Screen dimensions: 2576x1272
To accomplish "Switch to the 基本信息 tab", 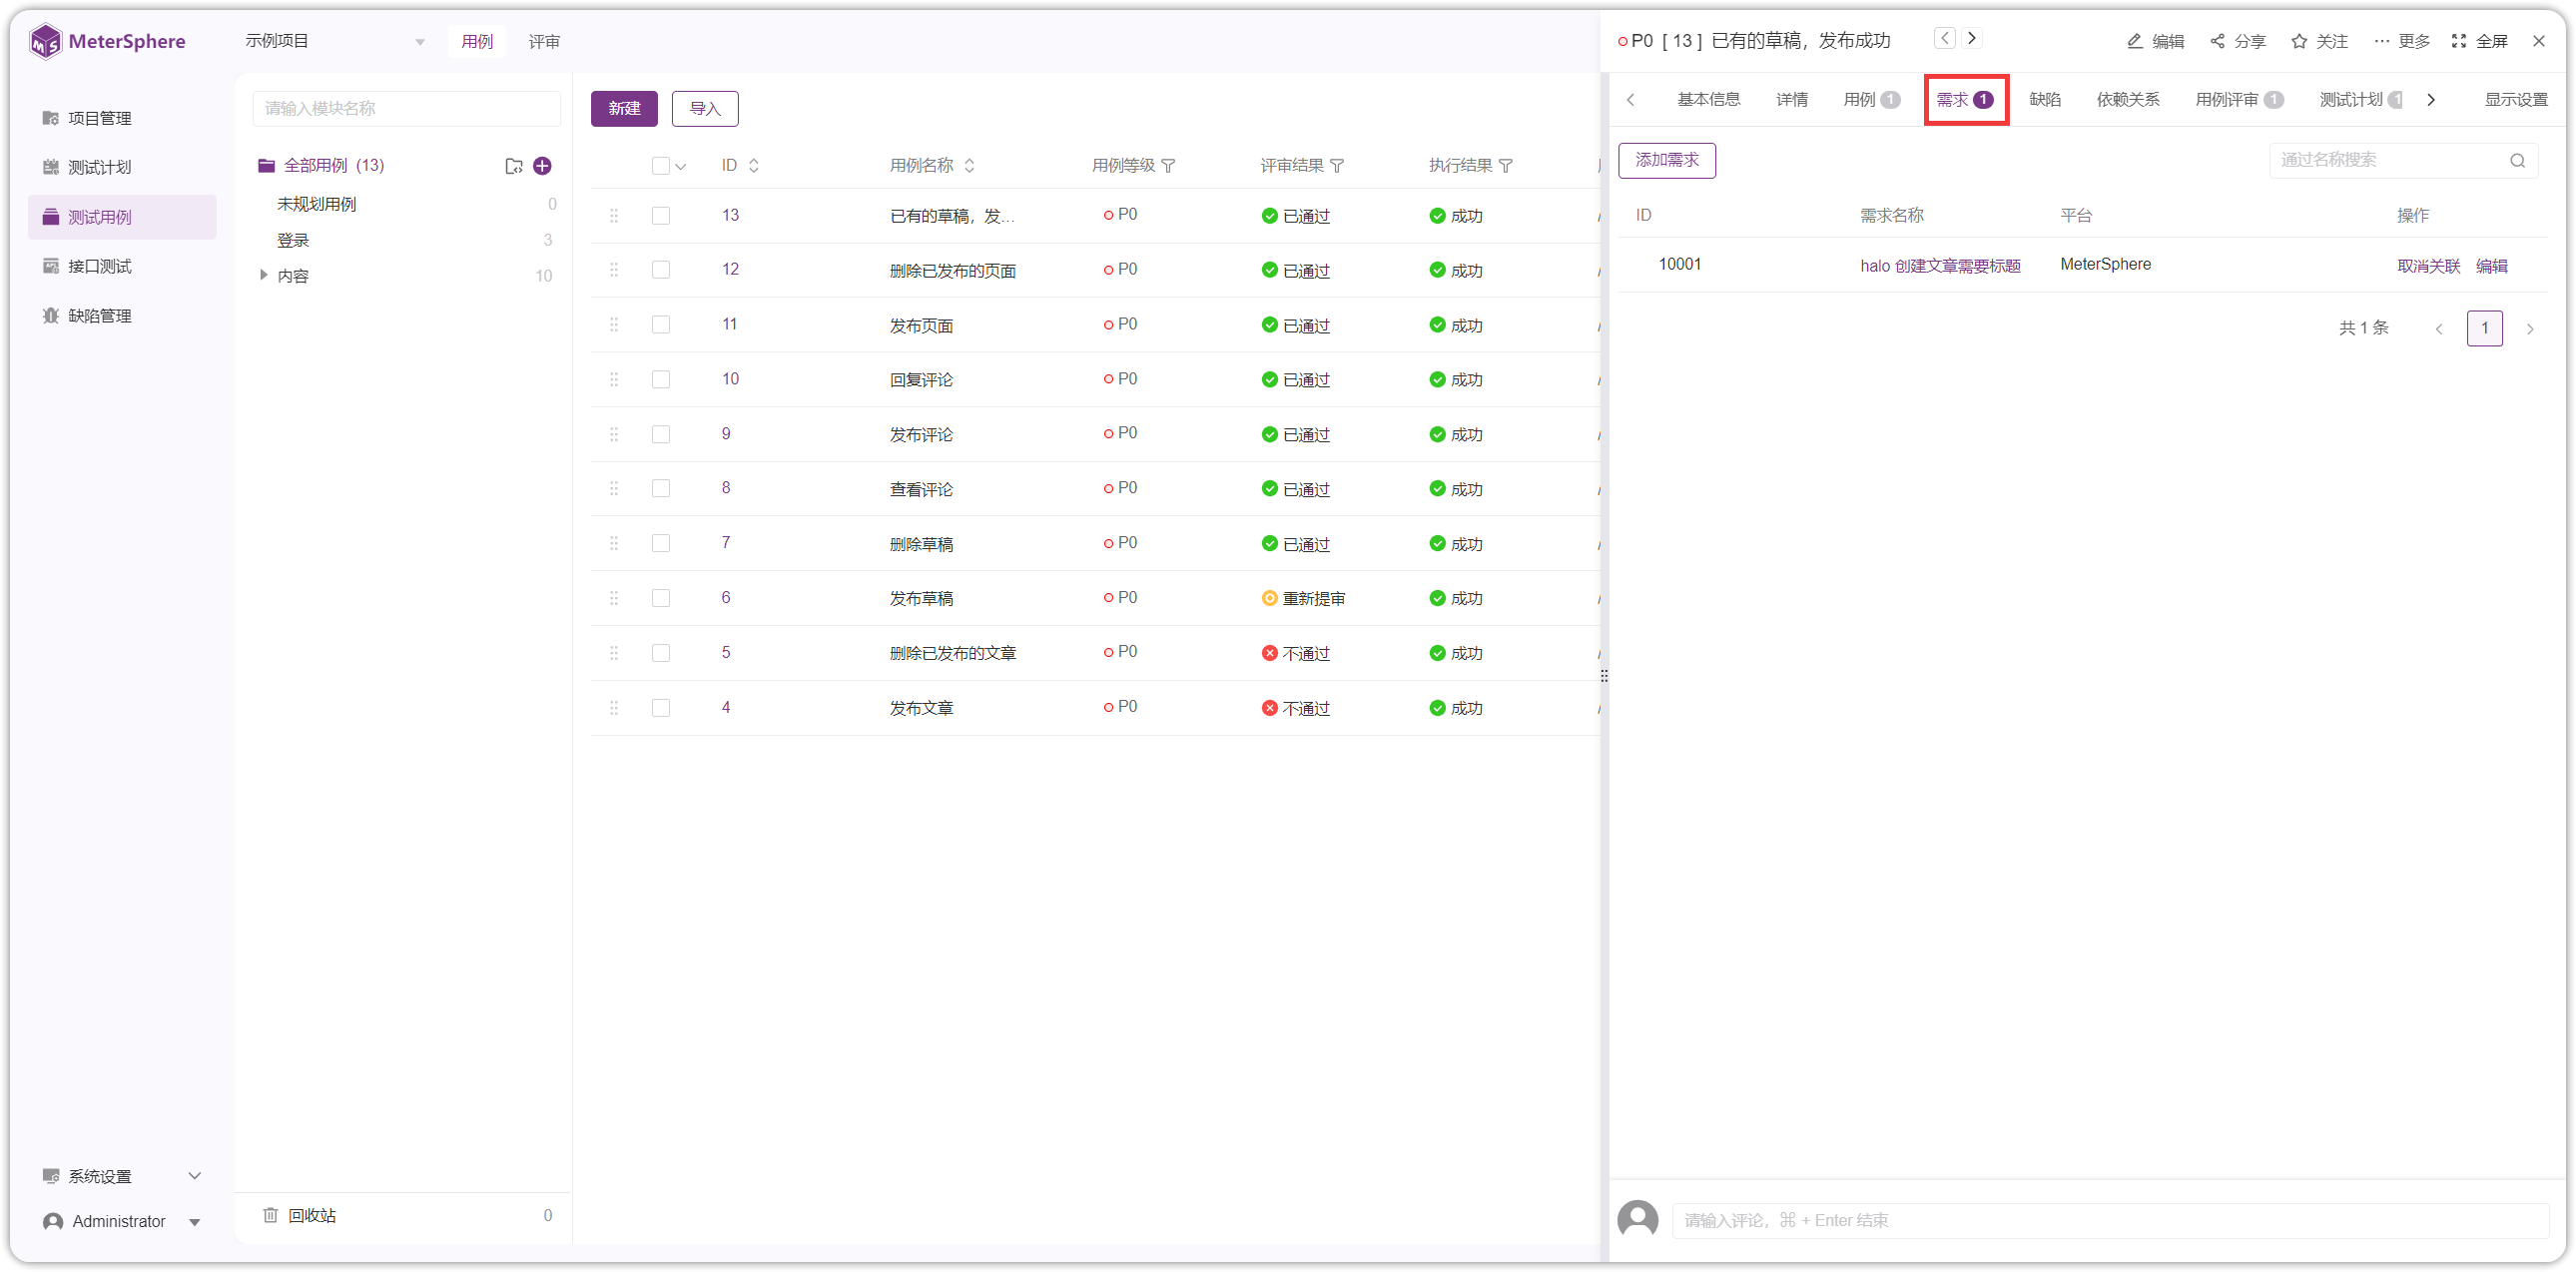I will coord(1709,99).
